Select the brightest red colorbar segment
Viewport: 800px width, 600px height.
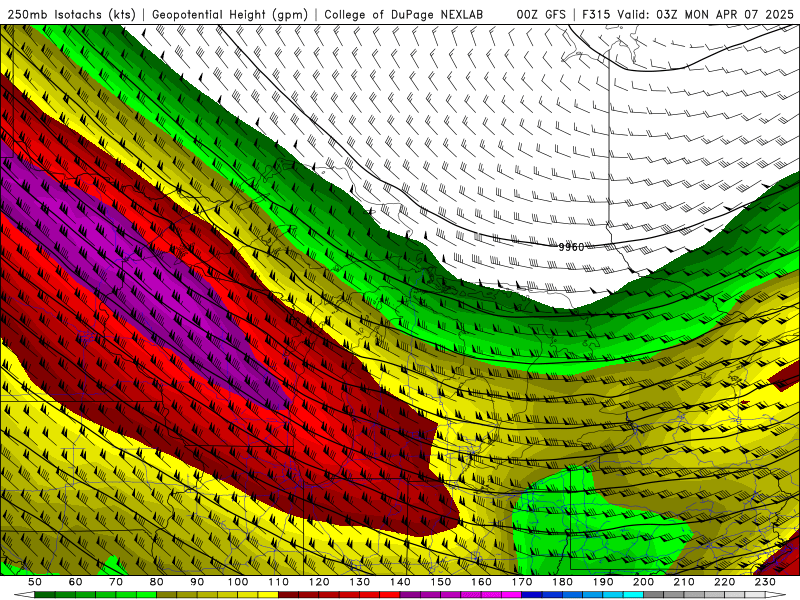pos(390,594)
